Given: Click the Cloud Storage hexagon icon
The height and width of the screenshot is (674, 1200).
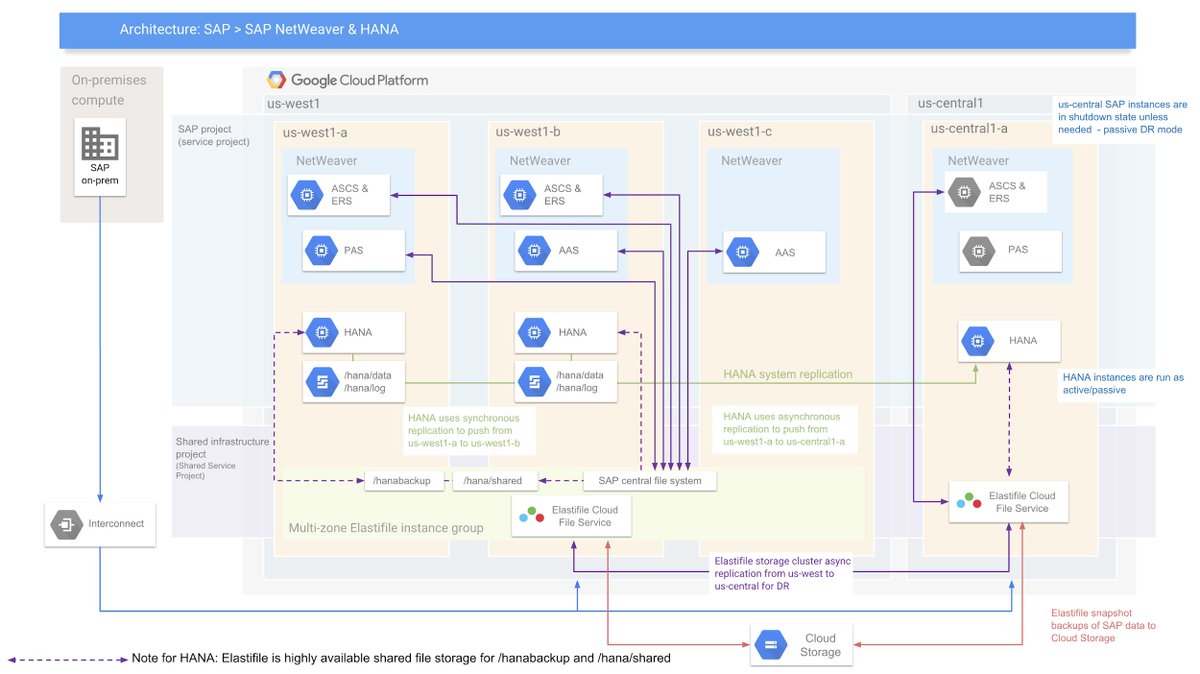Looking at the screenshot, I should coord(770,645).
